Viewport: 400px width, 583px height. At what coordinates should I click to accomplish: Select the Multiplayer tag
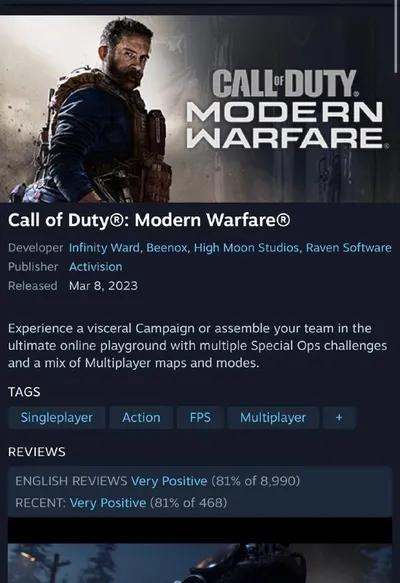point(273,418)
